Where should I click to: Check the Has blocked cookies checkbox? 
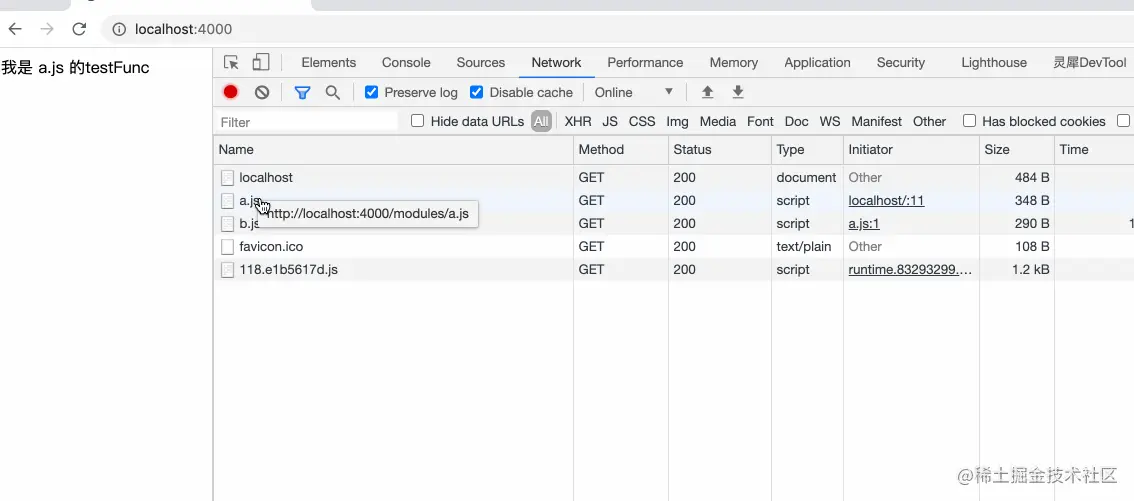[x=970, y=121]
